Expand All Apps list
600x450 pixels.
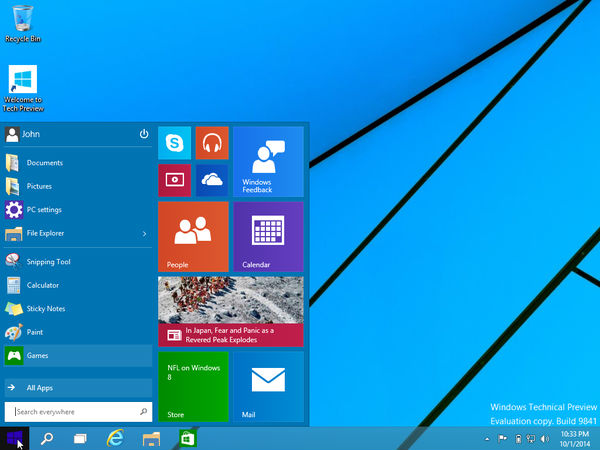40,387
